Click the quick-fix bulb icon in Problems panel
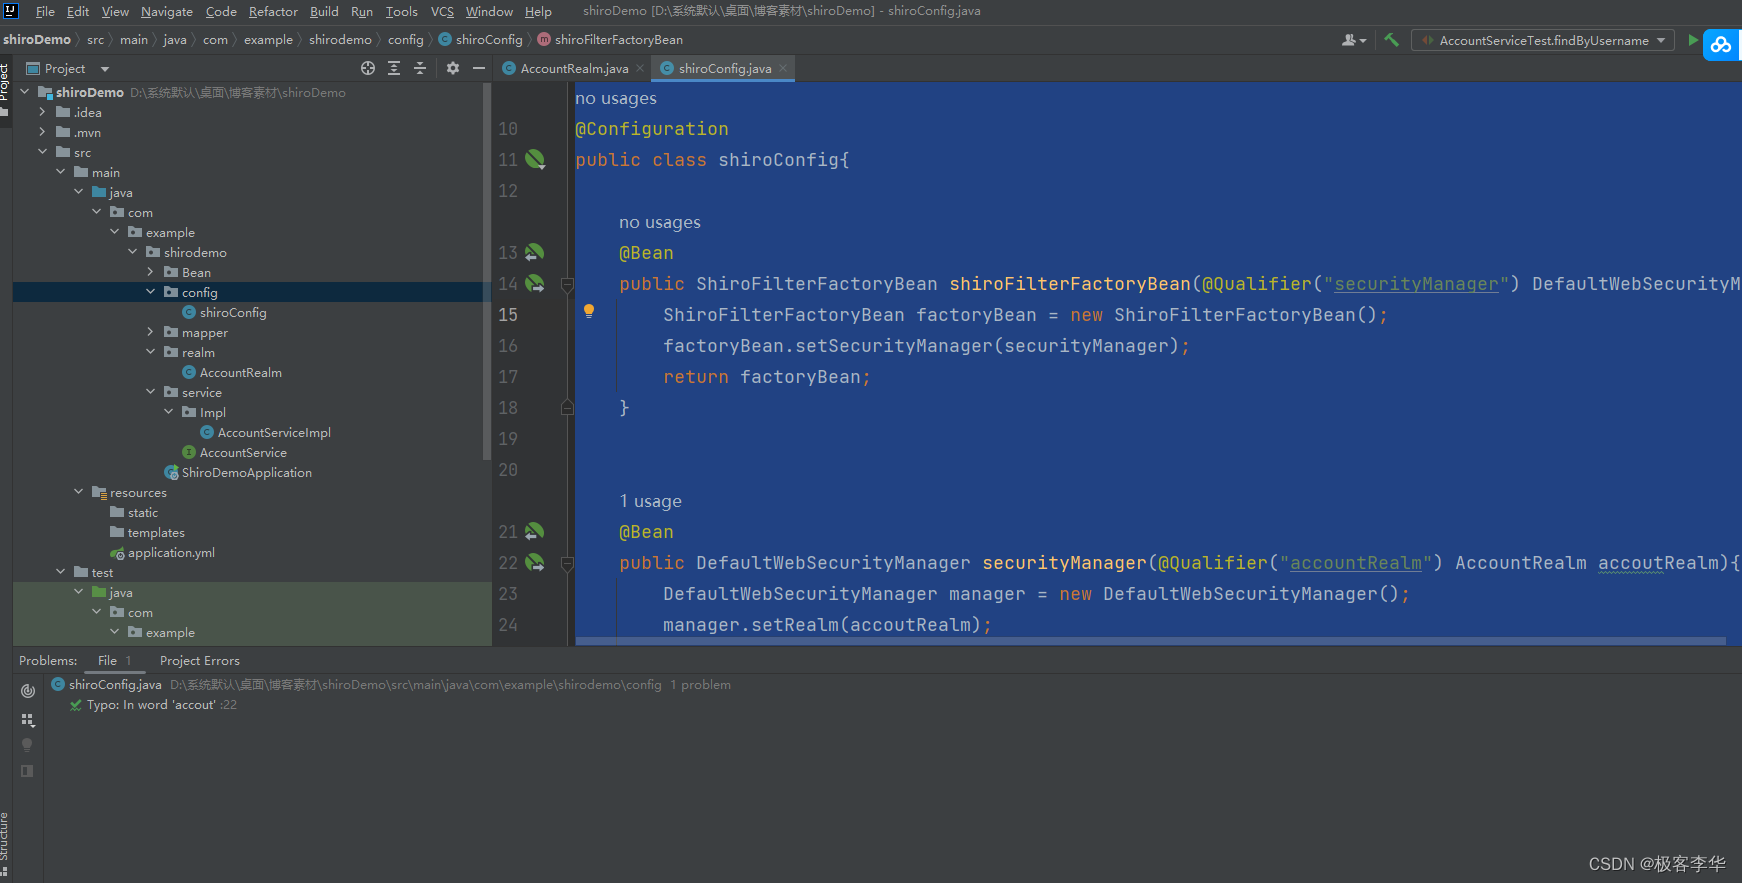The width and height of the screenshot is (1742, 883). 27,745
